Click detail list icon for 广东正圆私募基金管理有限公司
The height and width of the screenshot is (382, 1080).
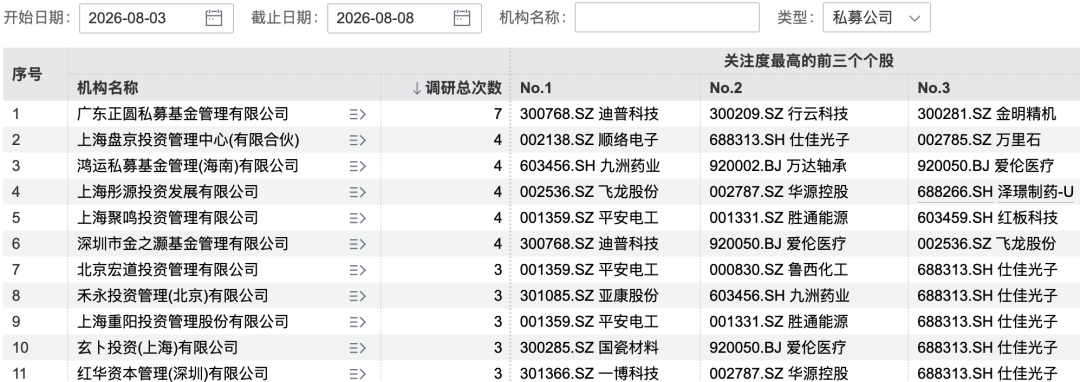[357, 114]
